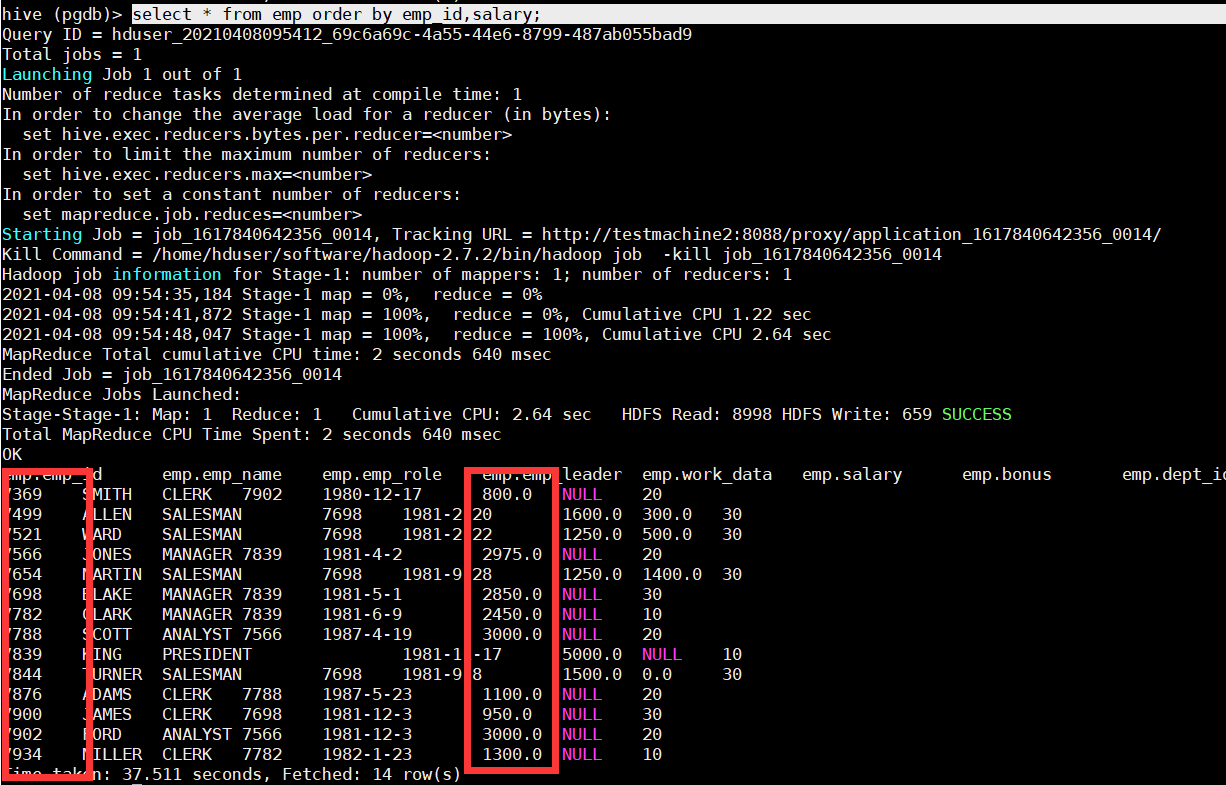Click the NULL value in JONES row
The height and width of the screenshot is (785, 1226).
tap(582, 554)
